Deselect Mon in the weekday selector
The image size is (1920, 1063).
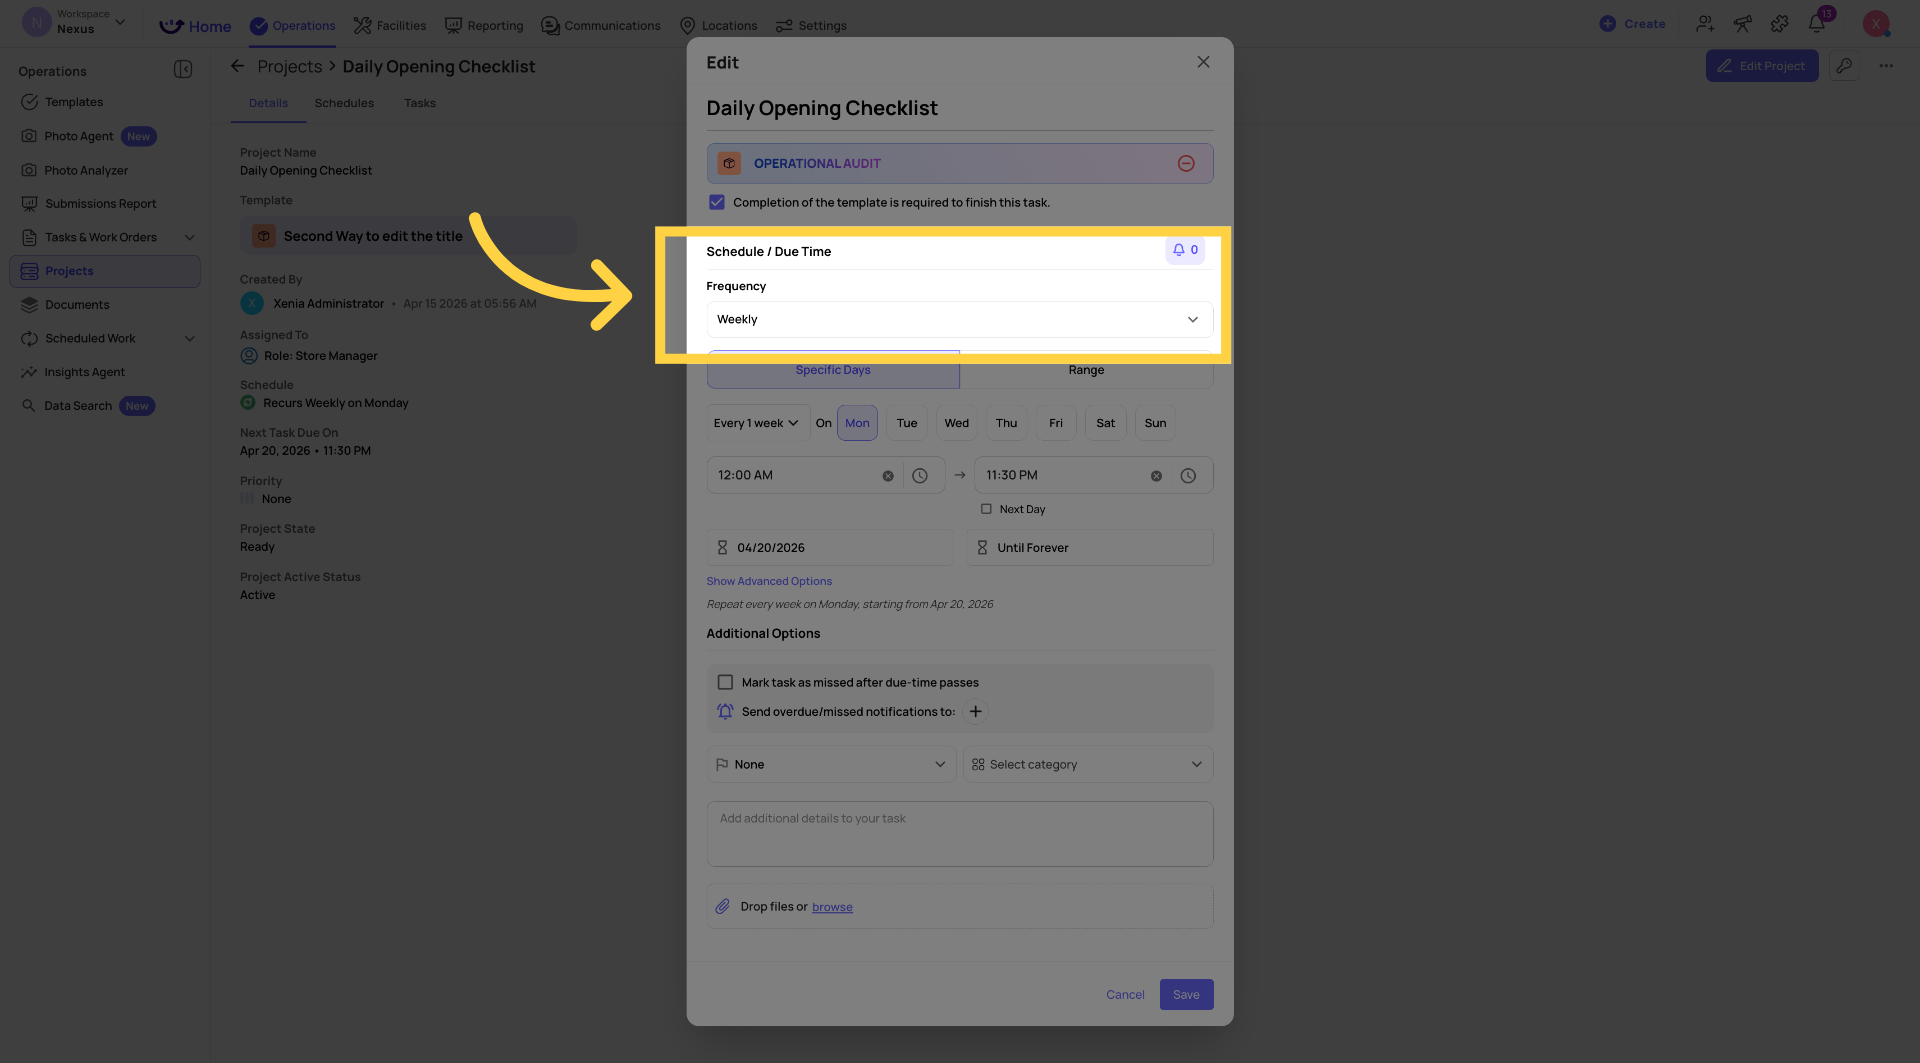[857, 423]
